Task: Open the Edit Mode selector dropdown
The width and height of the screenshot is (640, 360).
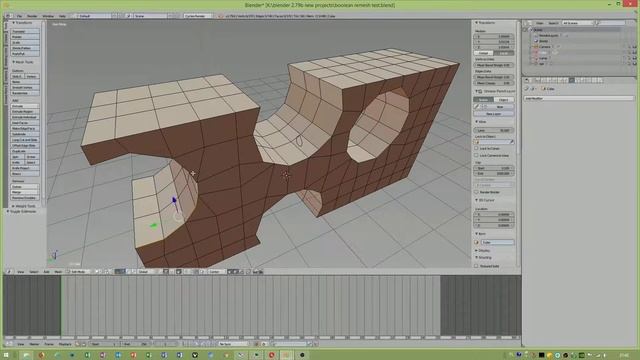Action: click(79, 271)
